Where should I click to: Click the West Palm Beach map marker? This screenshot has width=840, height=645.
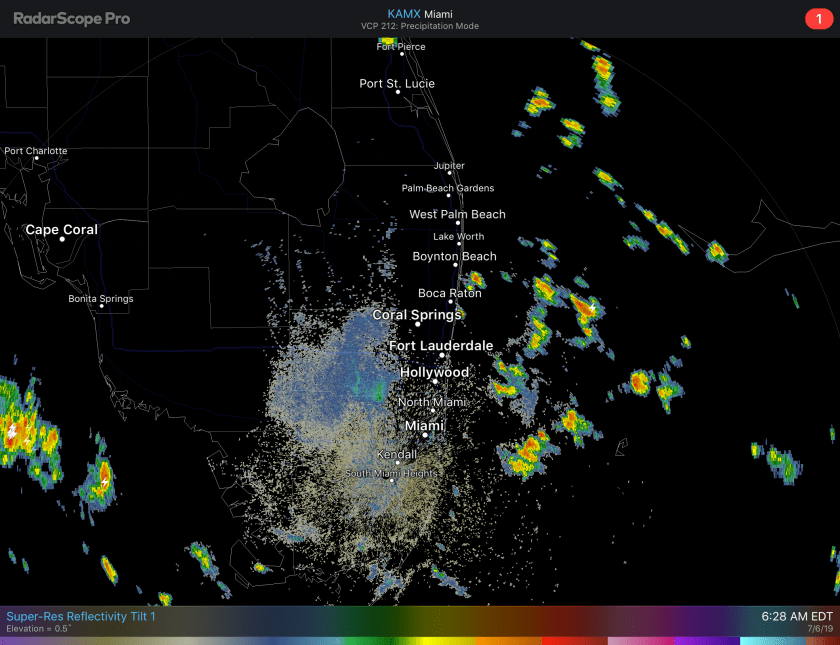[x=458, y=224]
